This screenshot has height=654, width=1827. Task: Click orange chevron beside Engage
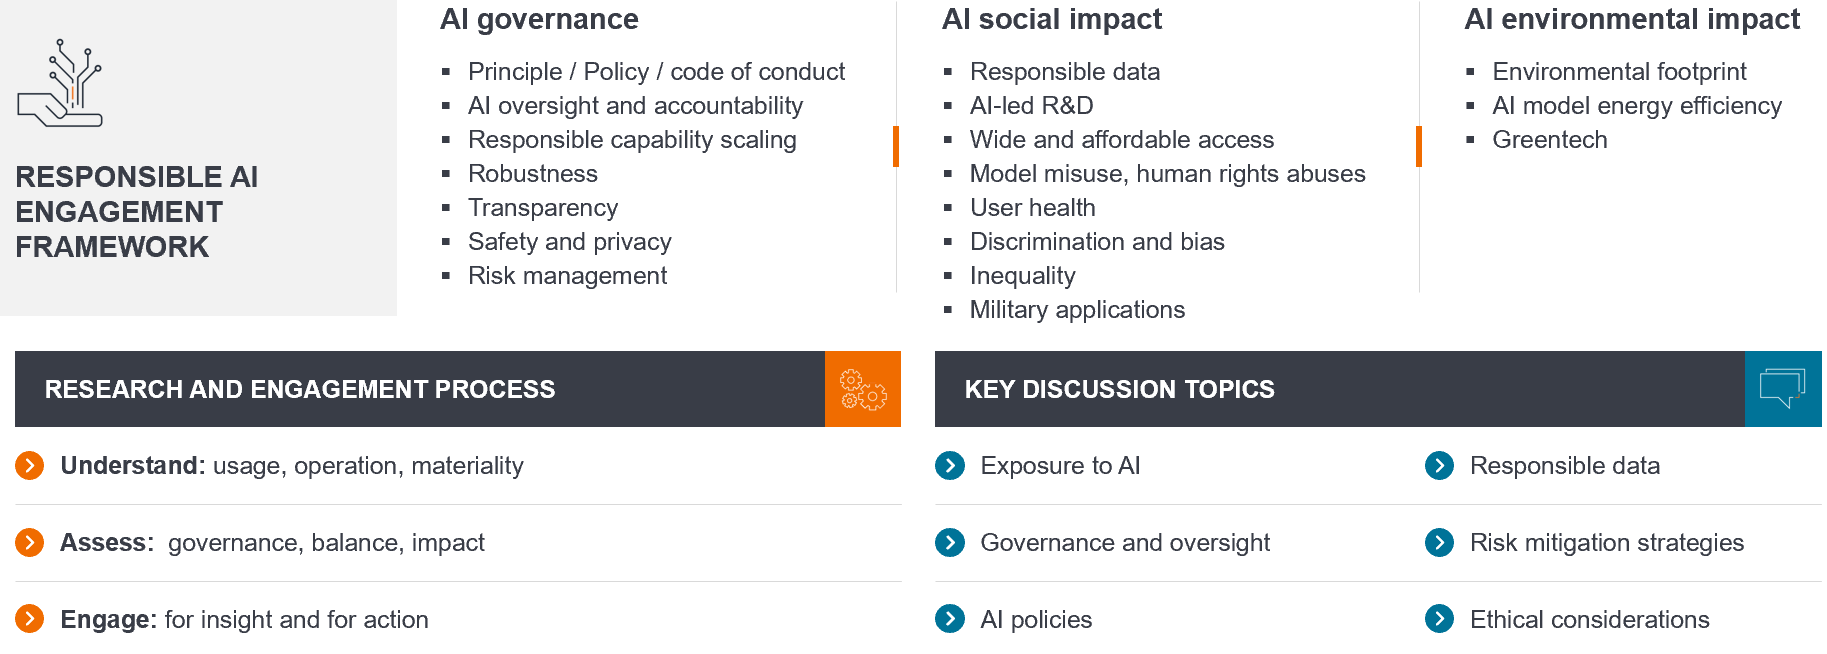click(30, 620)
